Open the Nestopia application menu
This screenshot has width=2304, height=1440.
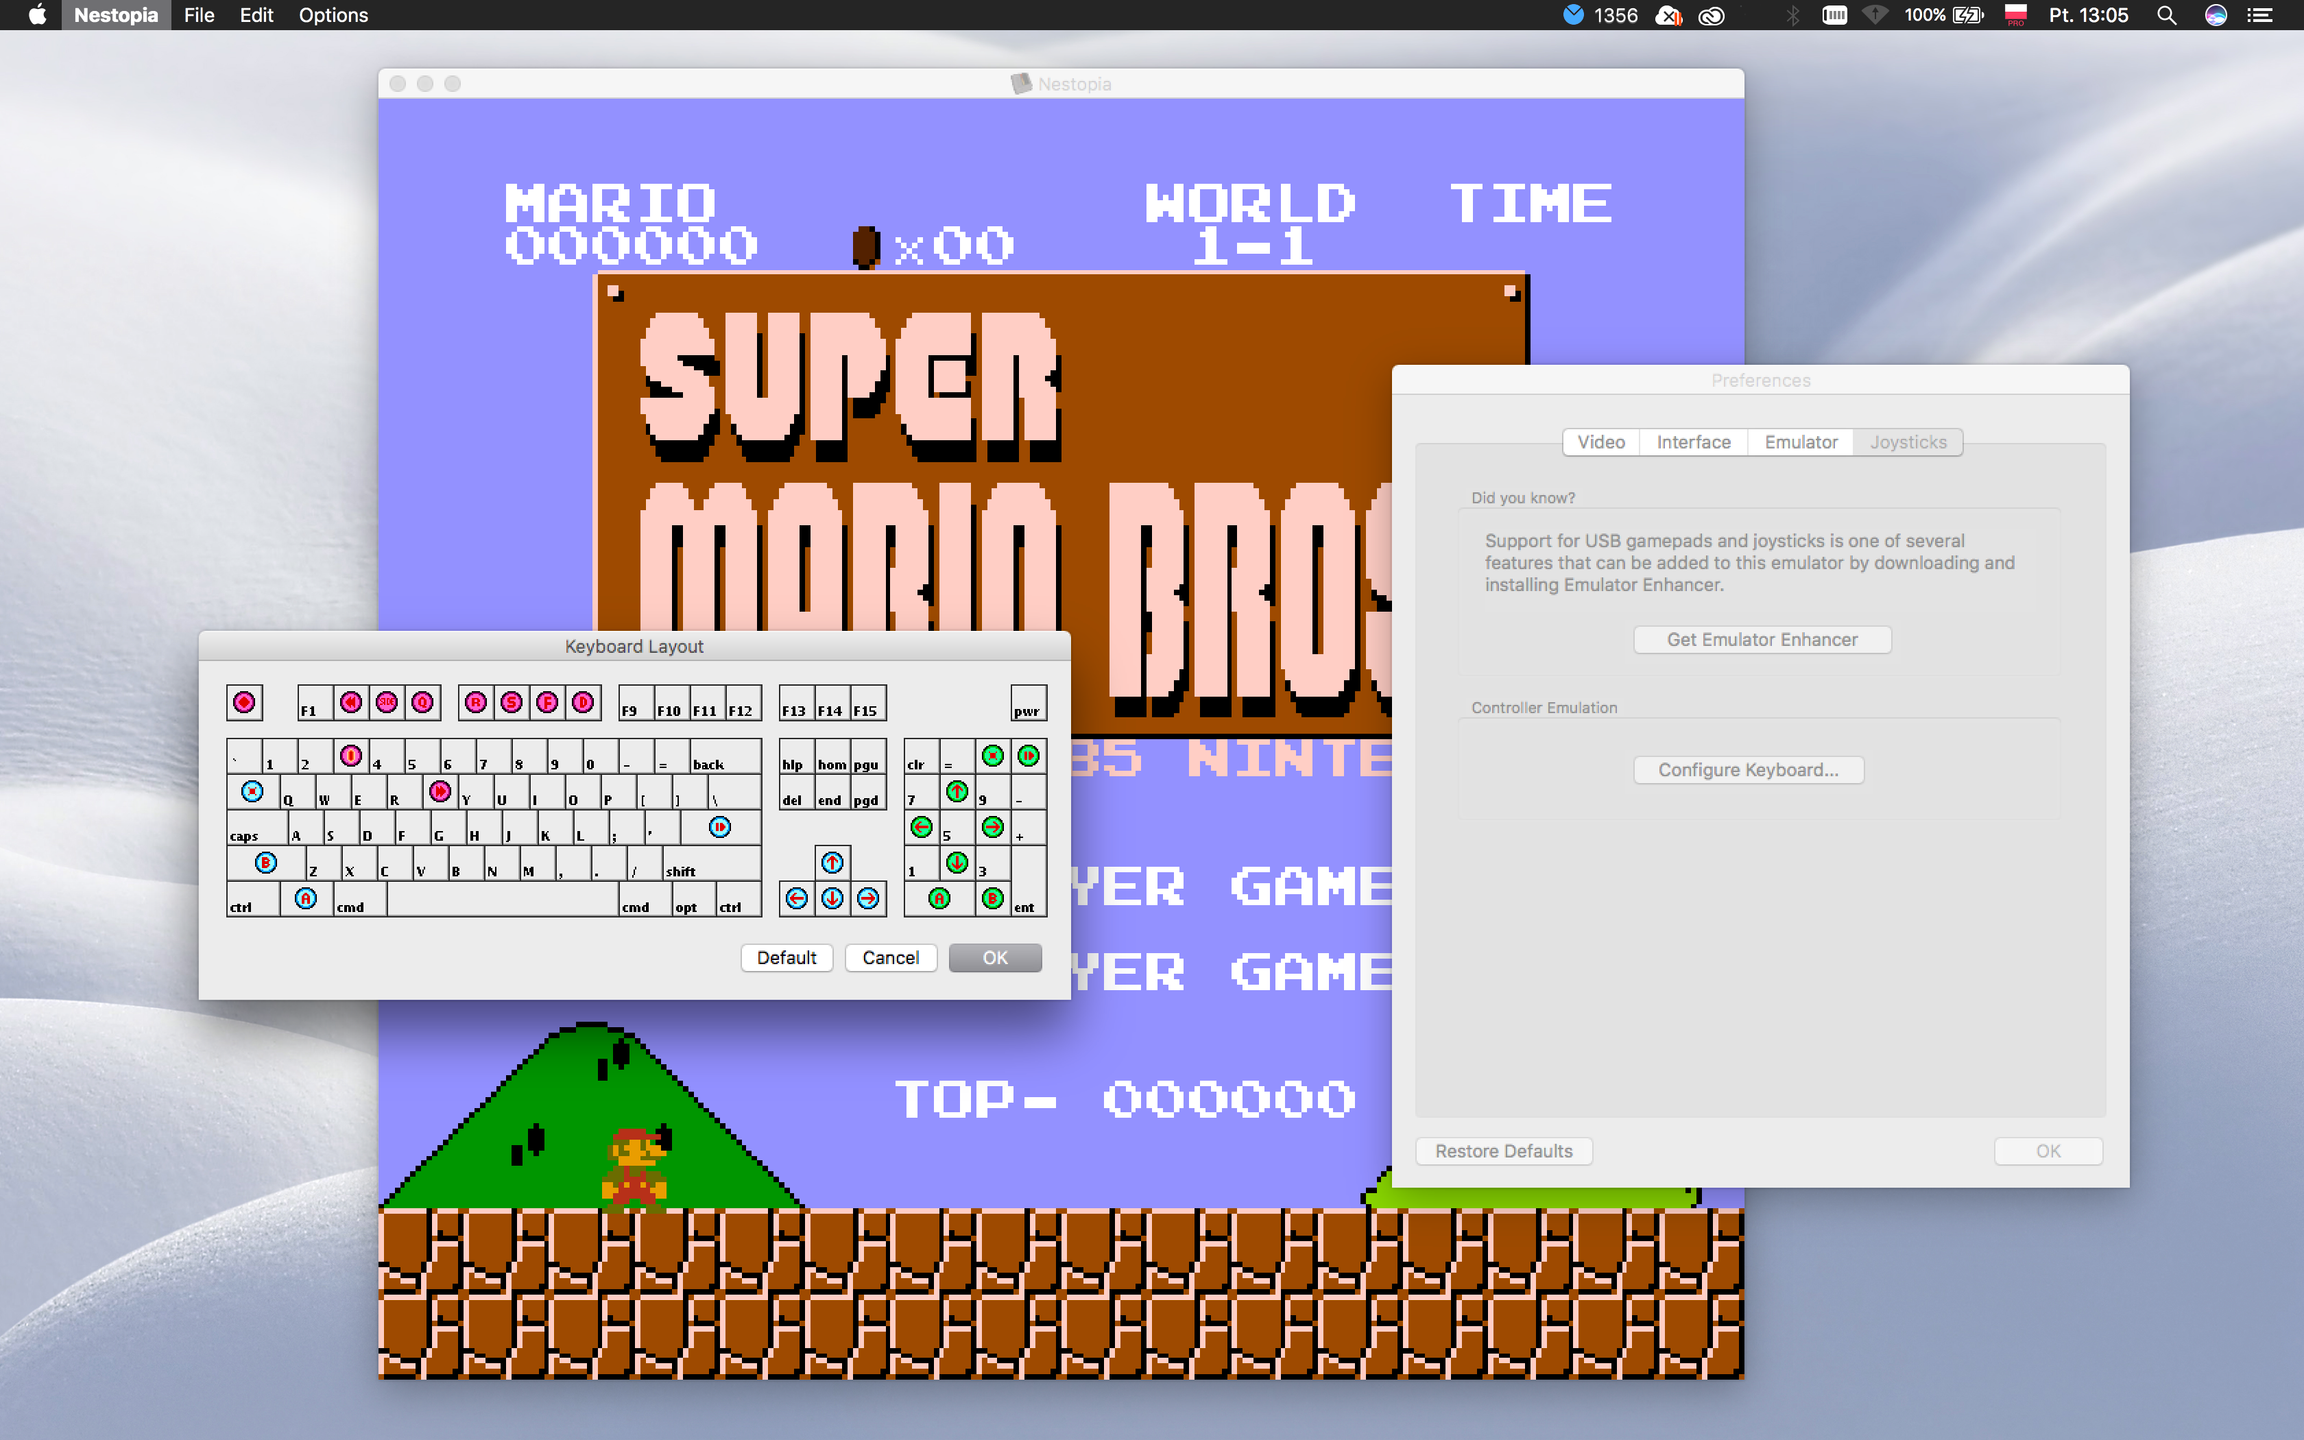[x=116, y=15]
